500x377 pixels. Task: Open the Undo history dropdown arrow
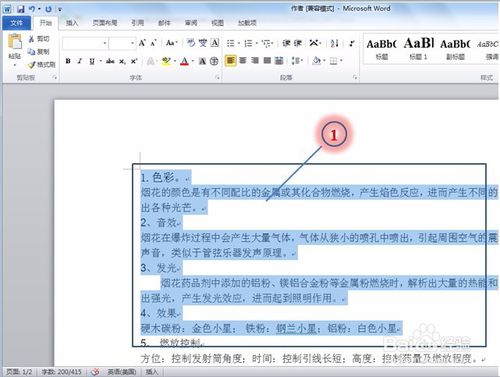pyautogui.click(x=39, y=9)
